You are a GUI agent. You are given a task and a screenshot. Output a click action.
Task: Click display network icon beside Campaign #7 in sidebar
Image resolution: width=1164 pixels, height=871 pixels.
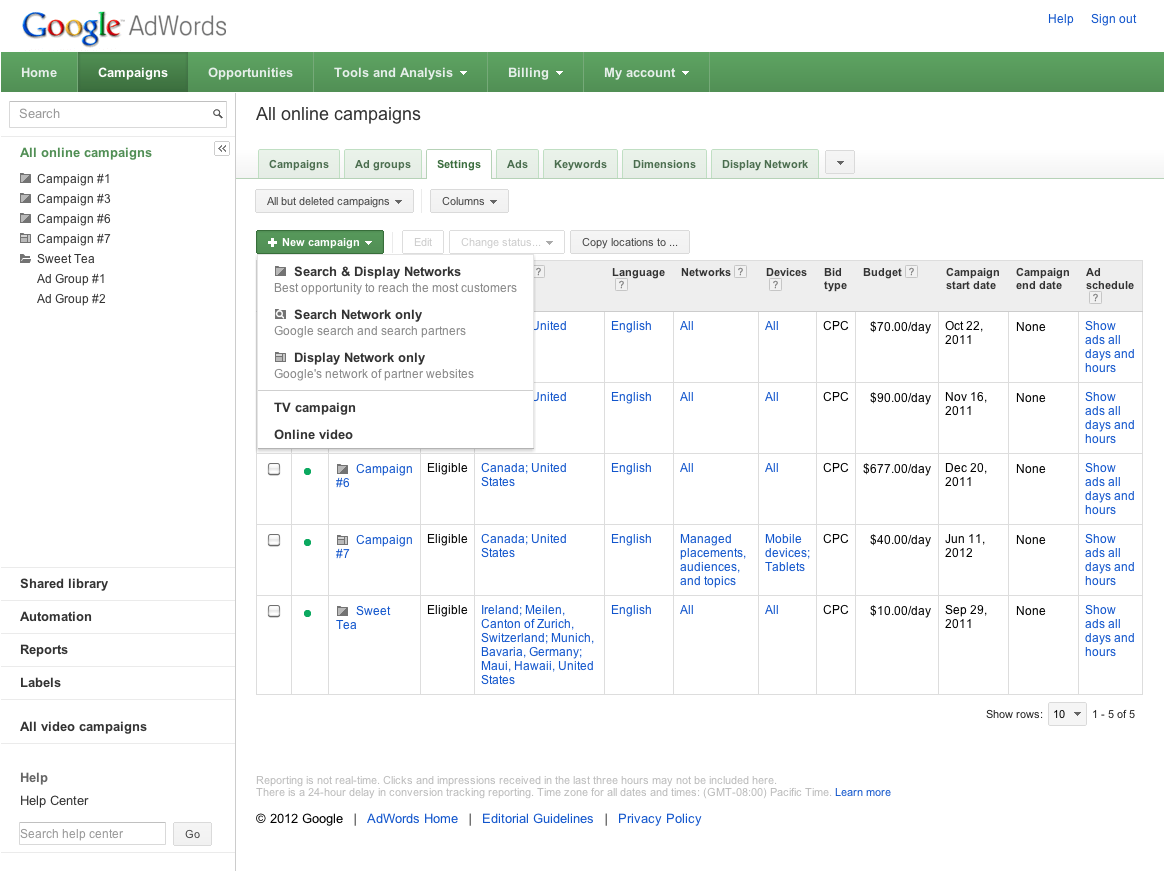[x=25, y=238]
